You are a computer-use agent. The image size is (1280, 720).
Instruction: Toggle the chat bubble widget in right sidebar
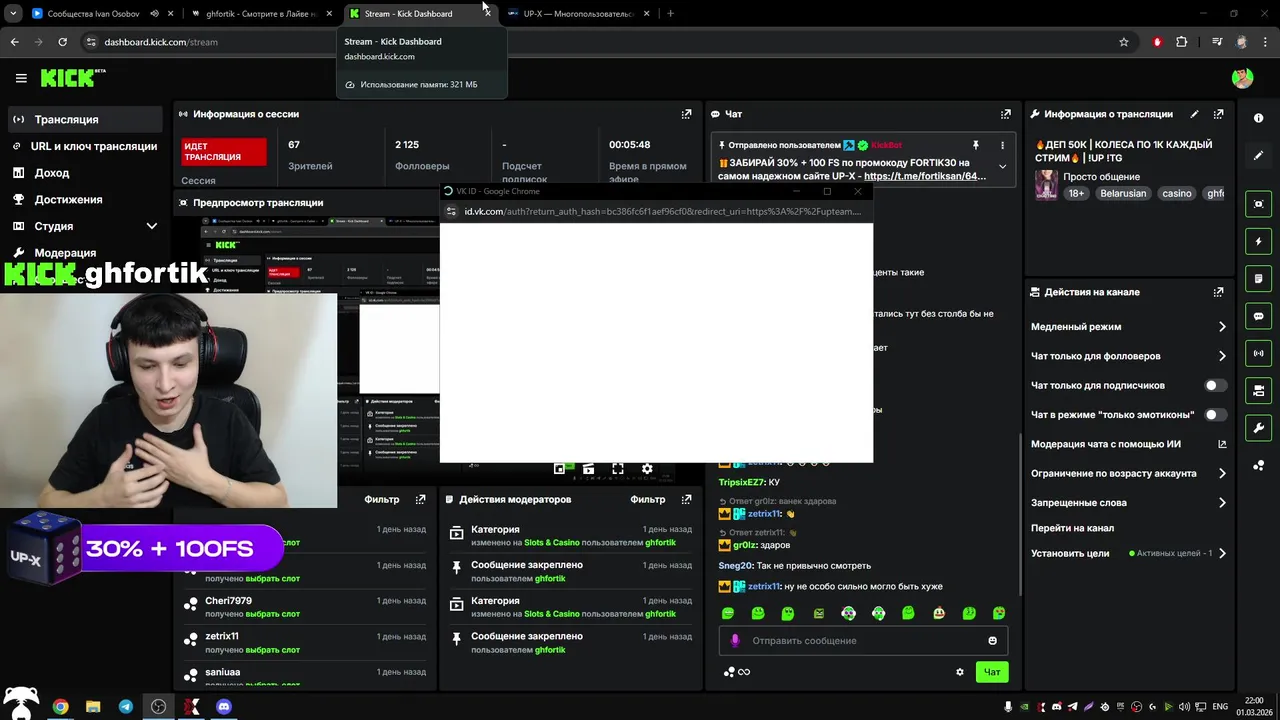(1258, 316)
